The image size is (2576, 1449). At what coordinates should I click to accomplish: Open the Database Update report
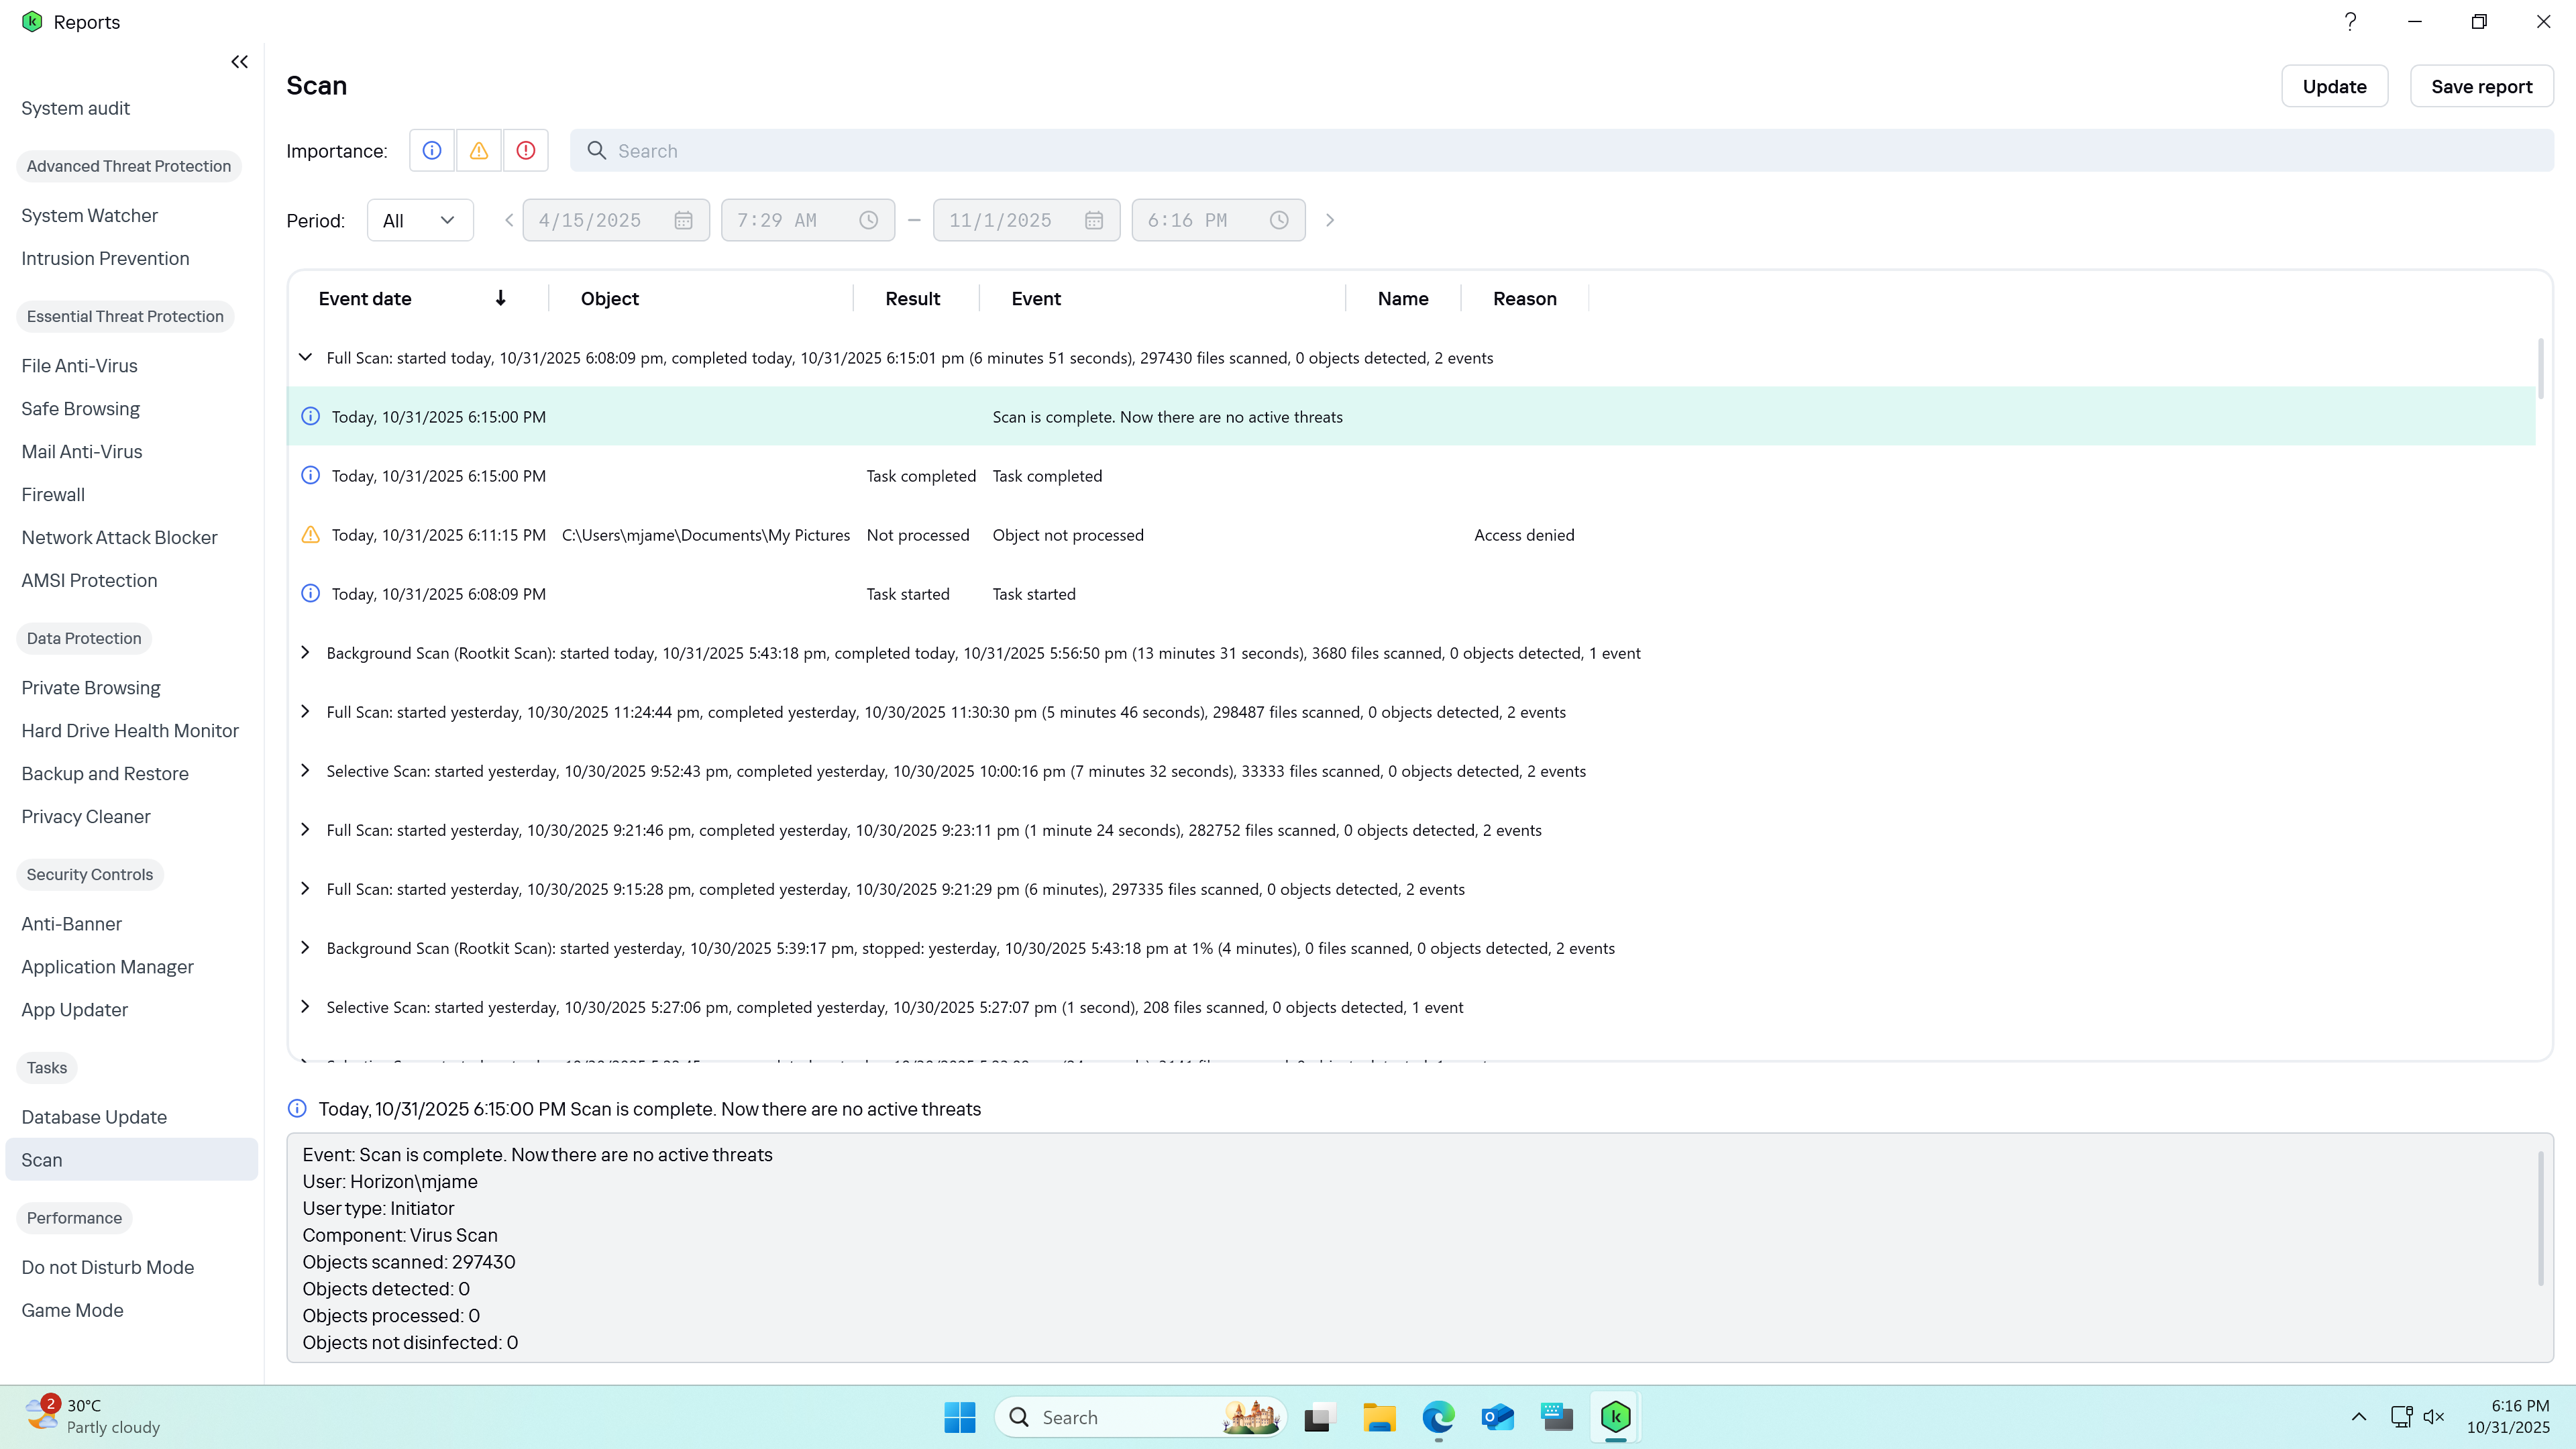click(94, 1117)
